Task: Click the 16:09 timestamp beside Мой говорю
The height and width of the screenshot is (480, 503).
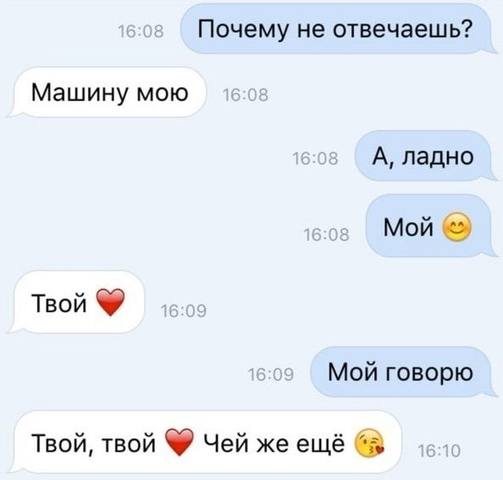Action: coord(271,374)
